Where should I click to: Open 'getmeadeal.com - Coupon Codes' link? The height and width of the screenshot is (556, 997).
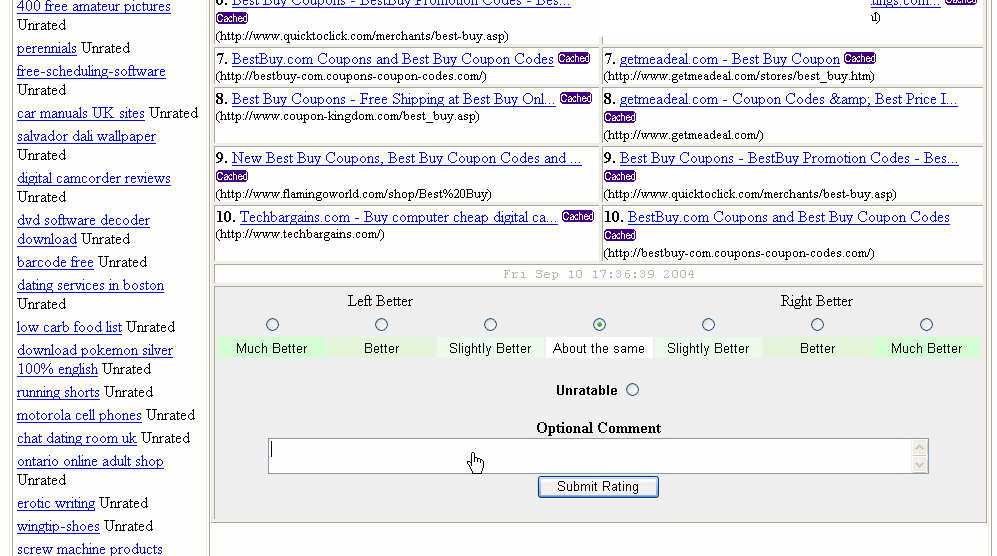tap(788, 99)
